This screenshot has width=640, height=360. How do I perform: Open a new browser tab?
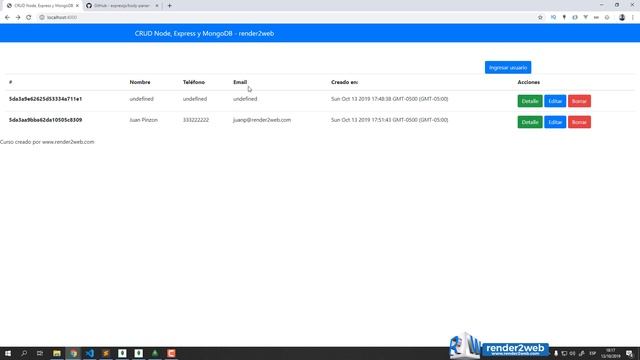click(x=169, y=6)
